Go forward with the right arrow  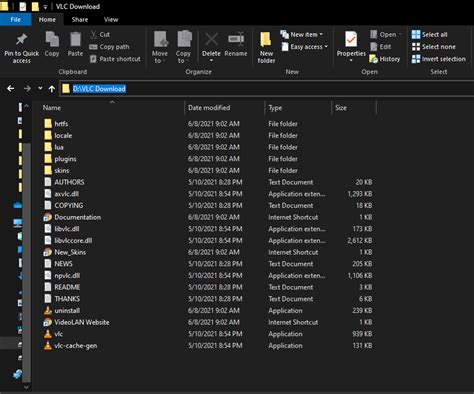[x=27, y=88]
